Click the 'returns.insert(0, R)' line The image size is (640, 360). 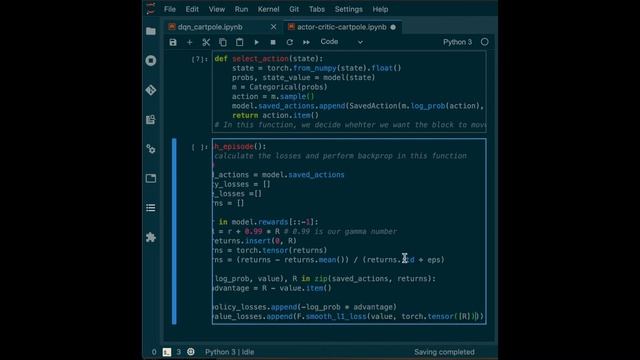(x=255, y=241)
